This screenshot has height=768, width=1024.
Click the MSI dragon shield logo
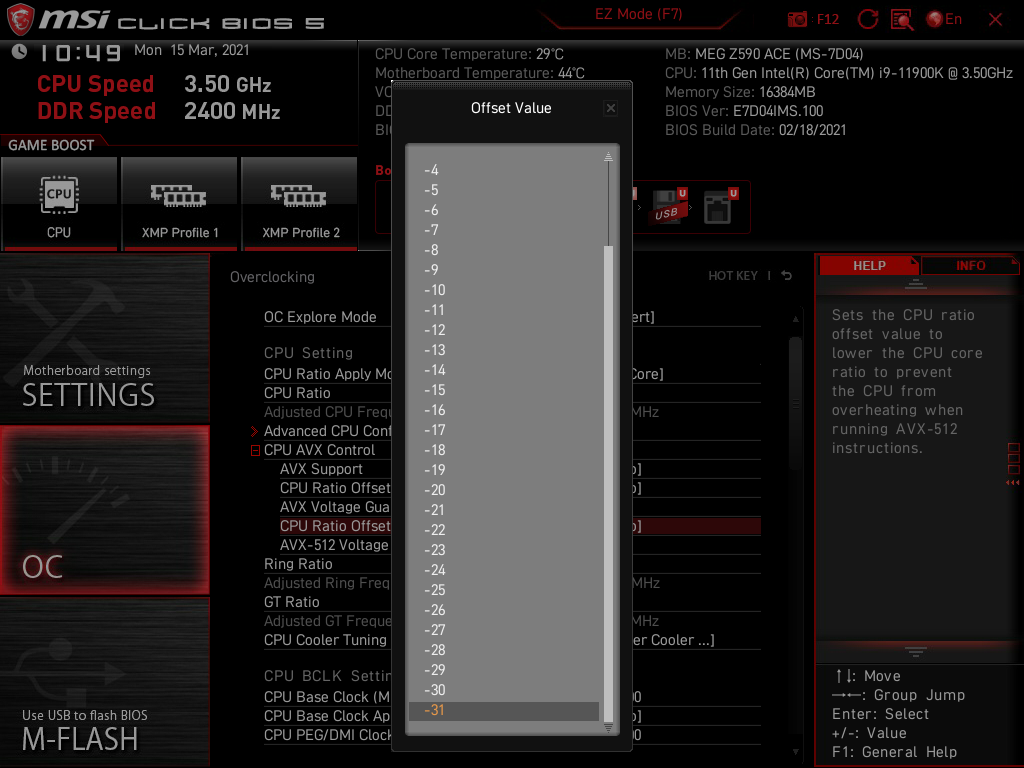[x=20, y=19]
